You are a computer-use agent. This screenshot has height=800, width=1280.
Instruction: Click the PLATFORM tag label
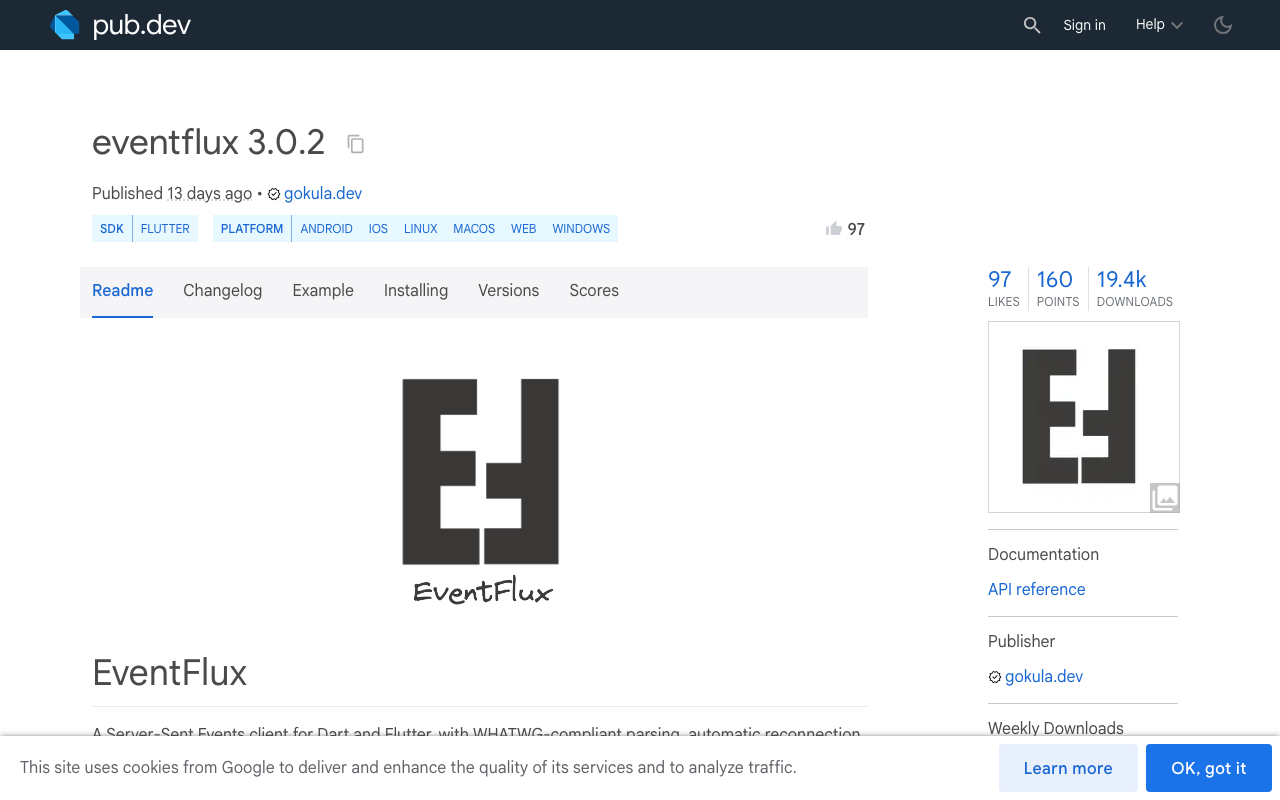[x=252, y=229]
